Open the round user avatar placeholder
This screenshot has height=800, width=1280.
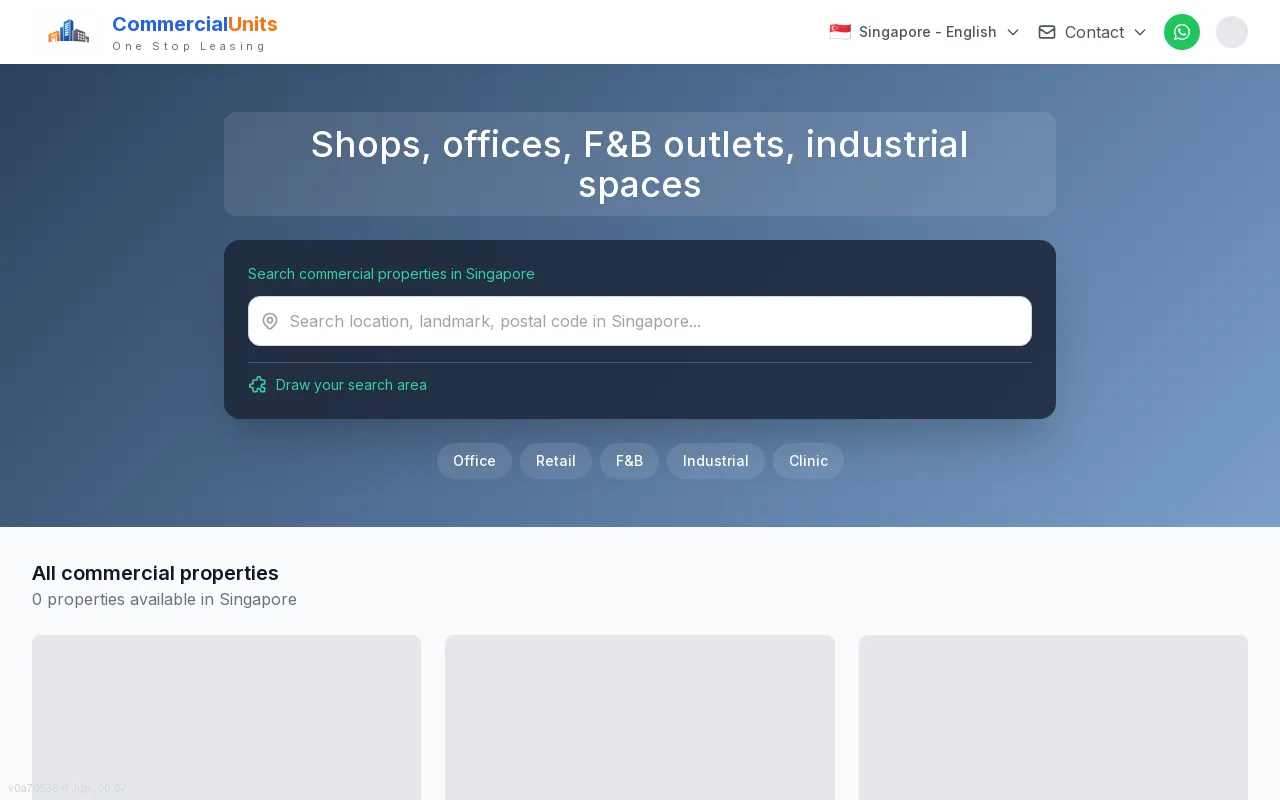click(x=1232, y=32)
